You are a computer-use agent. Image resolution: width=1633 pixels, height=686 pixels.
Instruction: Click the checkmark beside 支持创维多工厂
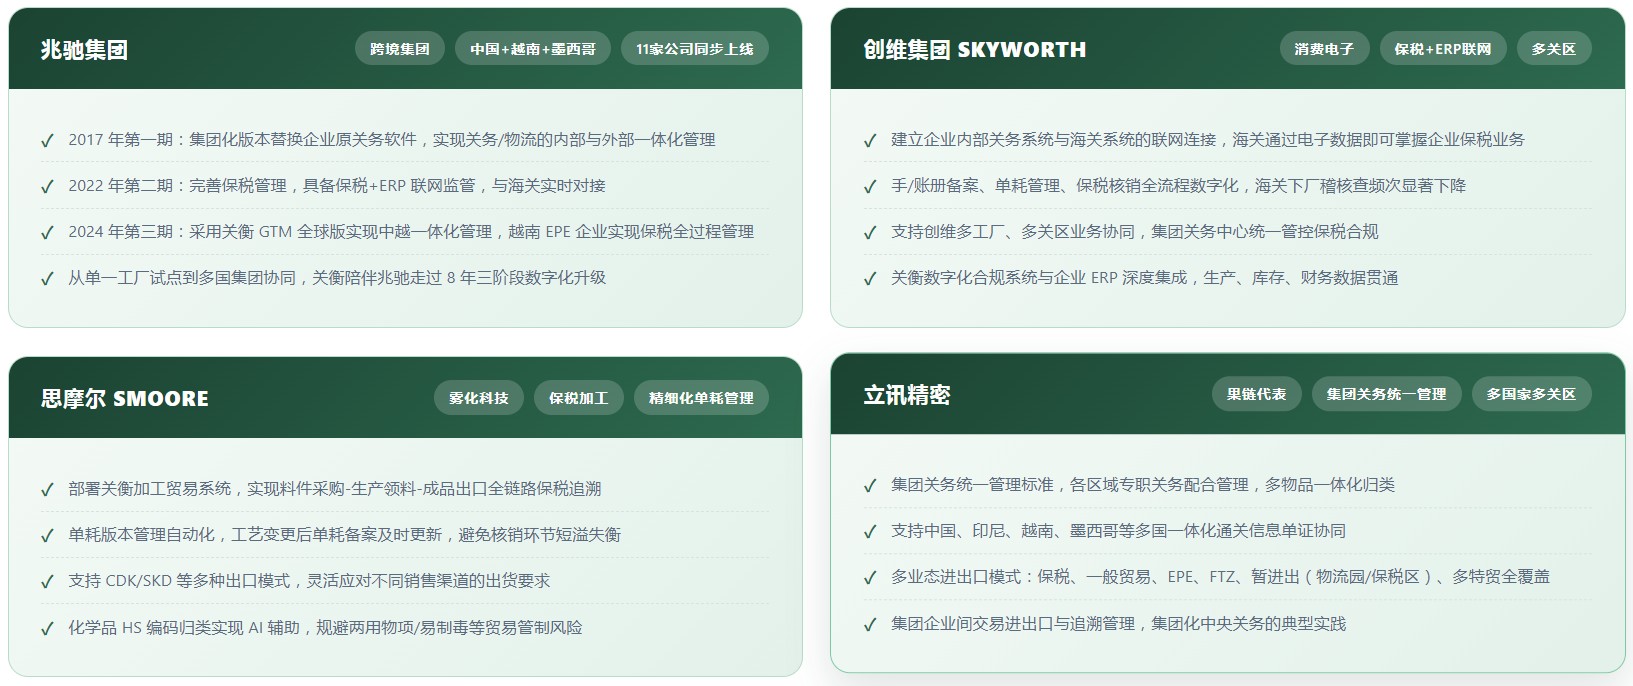870,233
